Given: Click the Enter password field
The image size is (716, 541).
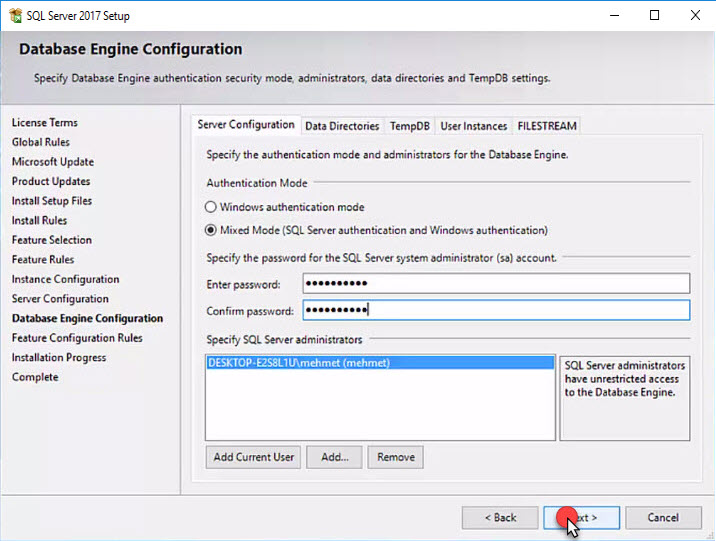Looking at the screenshot, I should pos(496,284).
